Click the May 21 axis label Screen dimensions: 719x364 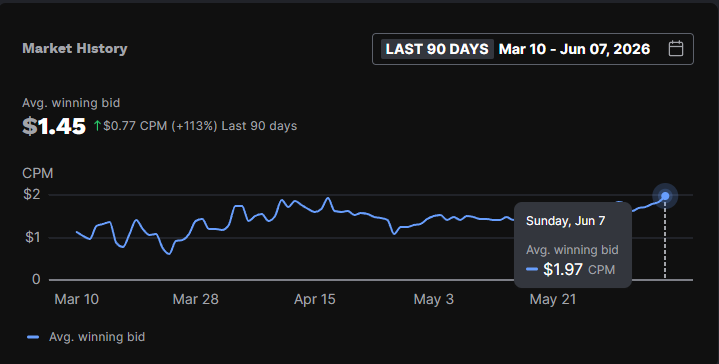point(553,299)
